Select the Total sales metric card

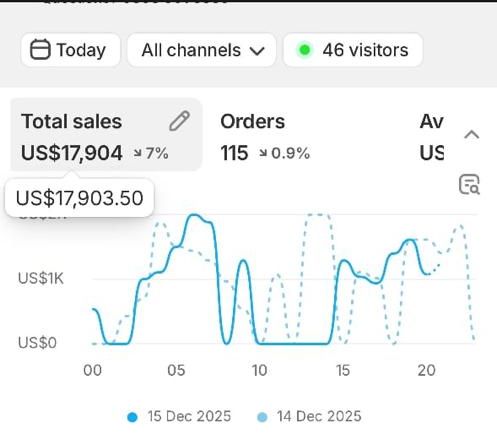106,135
